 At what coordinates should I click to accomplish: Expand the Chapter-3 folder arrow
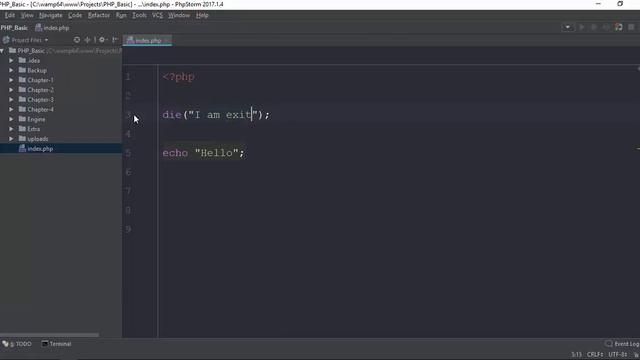11,100
